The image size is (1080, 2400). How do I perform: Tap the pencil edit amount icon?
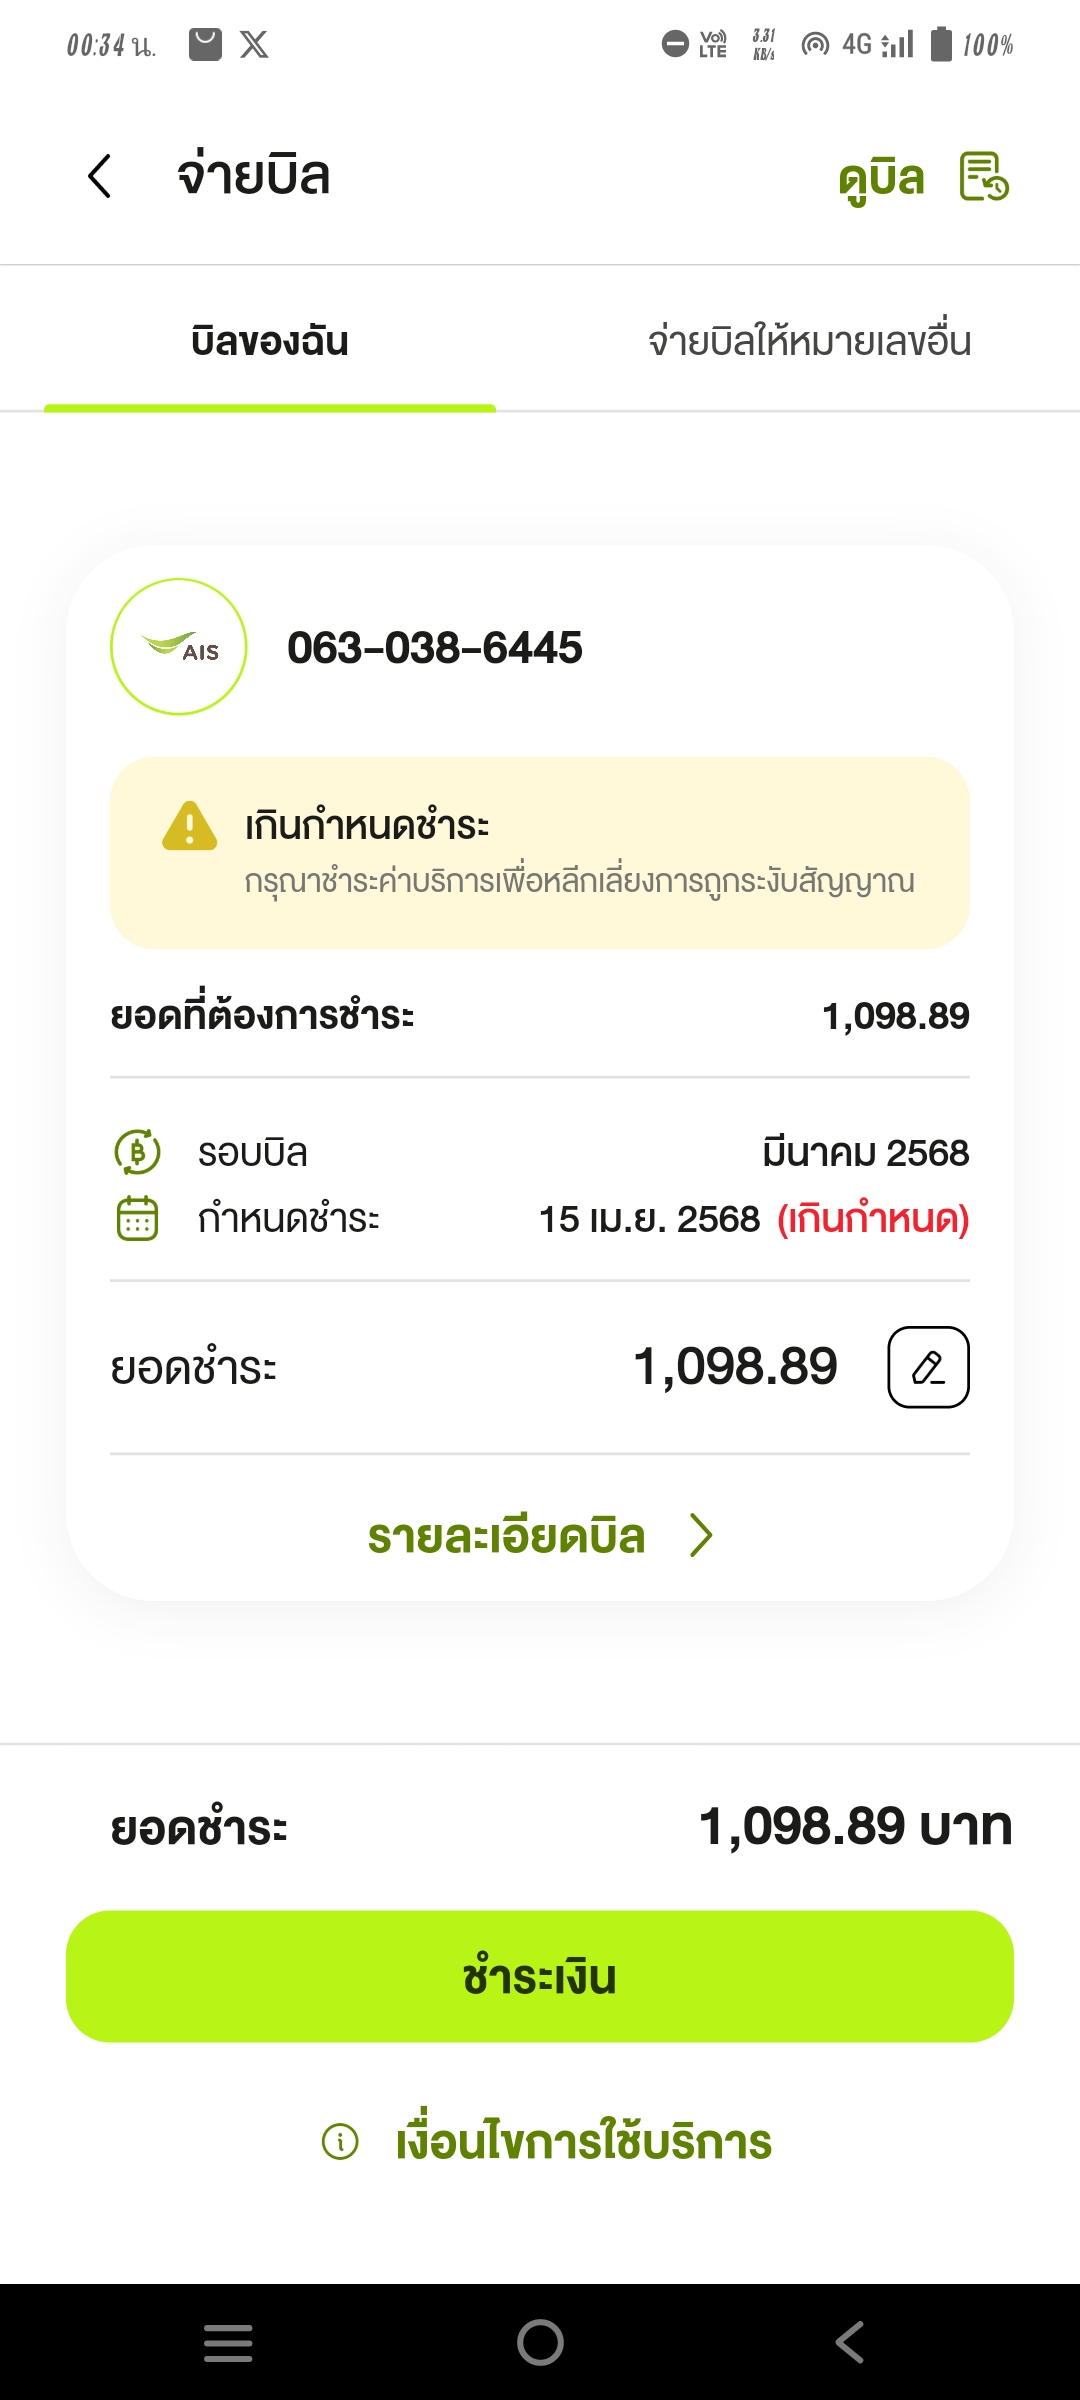coord(928,1367)
